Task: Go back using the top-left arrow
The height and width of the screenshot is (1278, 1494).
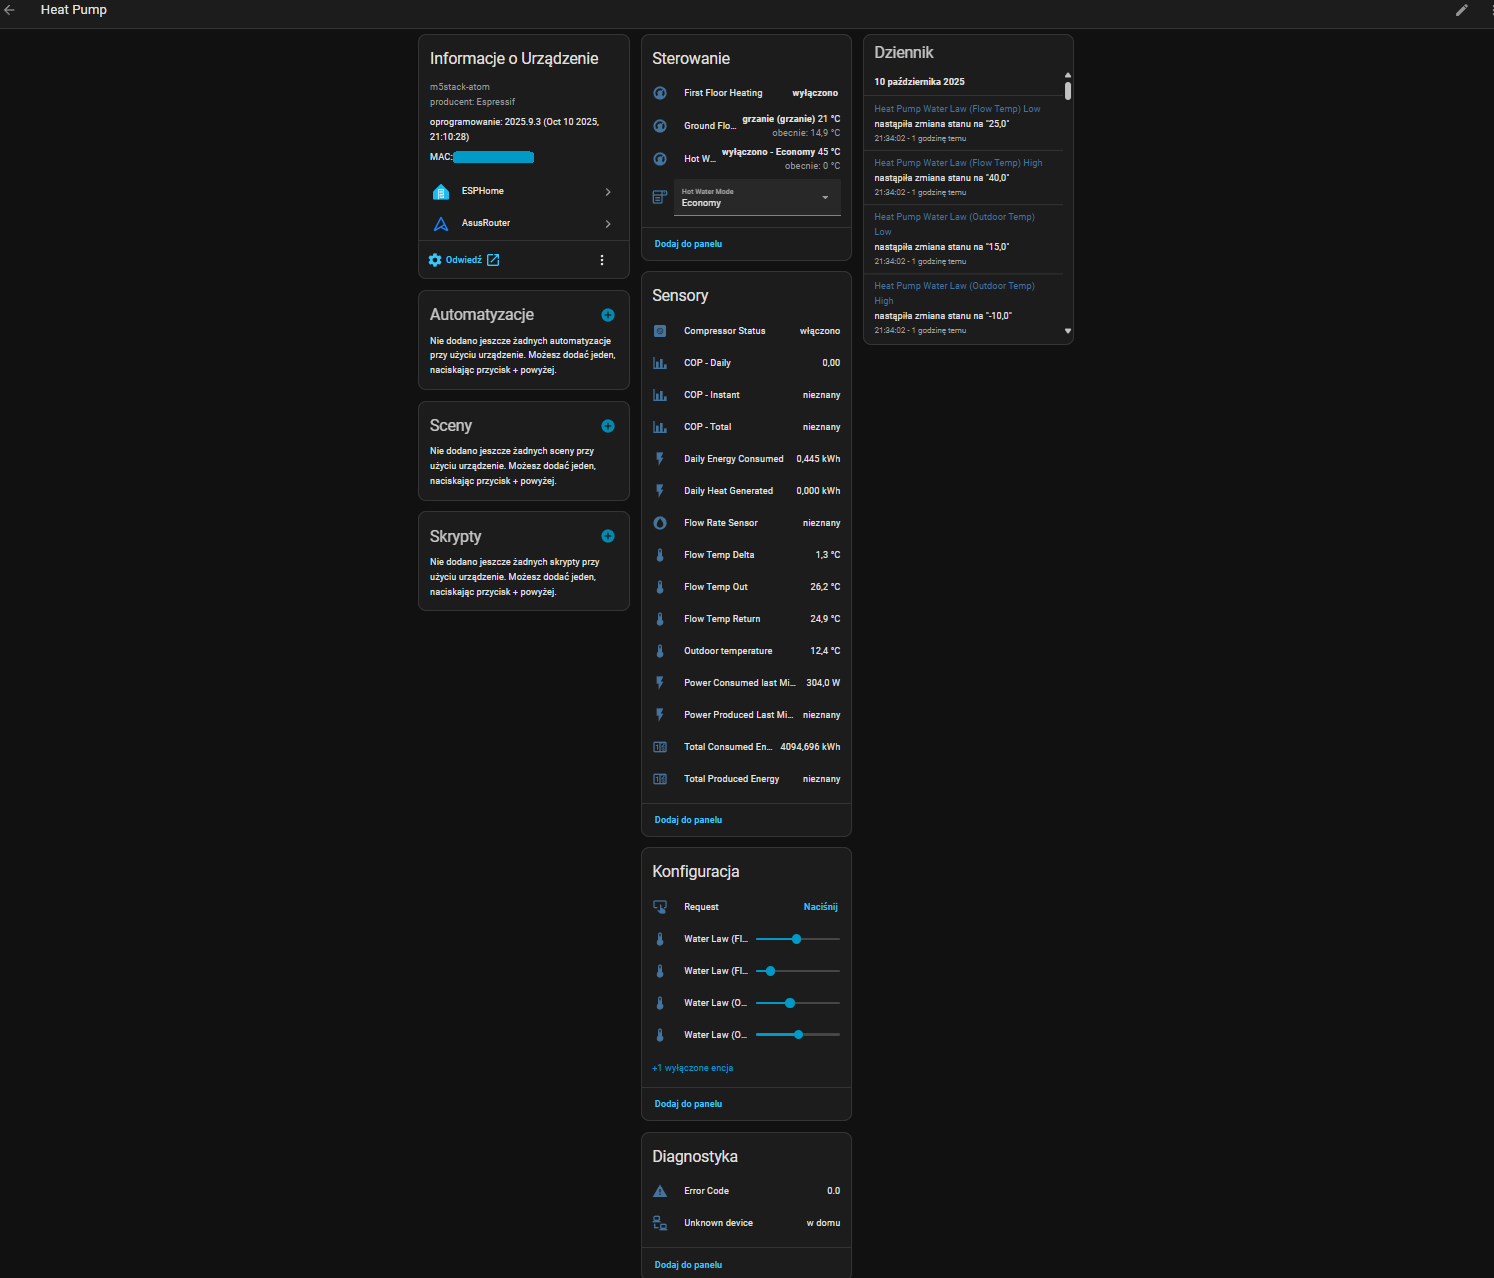Action: tap(10, 10)
